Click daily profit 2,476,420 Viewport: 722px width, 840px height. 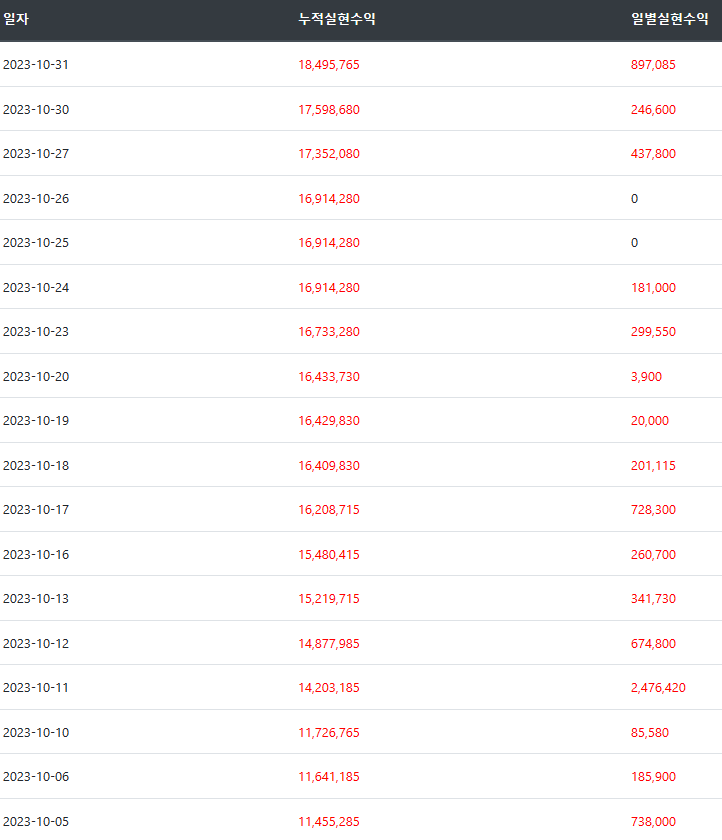pos(658,687)
